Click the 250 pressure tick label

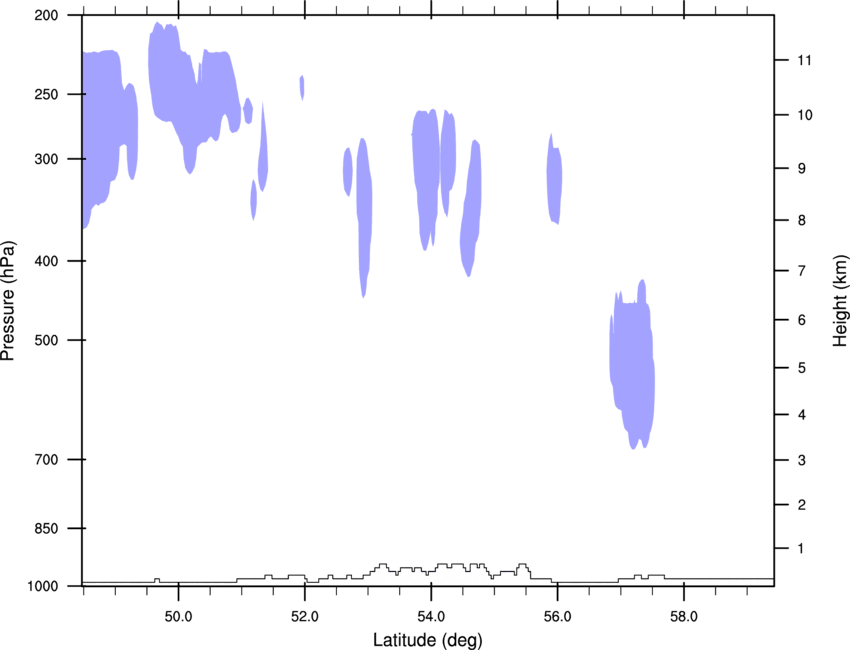[x=46, y=94]
